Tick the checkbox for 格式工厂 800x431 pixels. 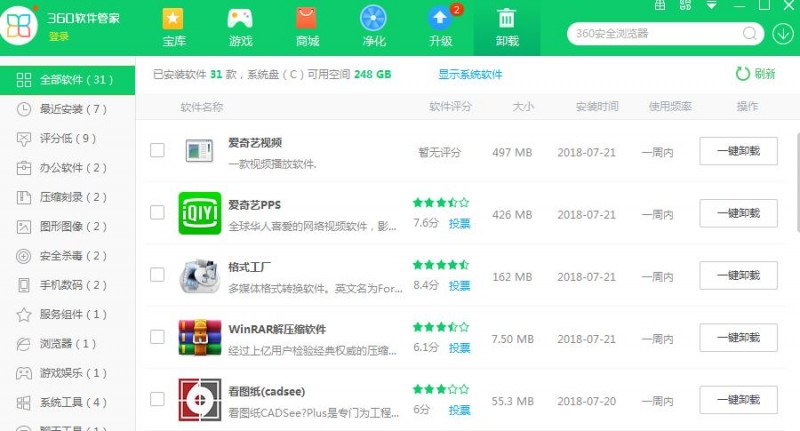[x=157, y=274]
